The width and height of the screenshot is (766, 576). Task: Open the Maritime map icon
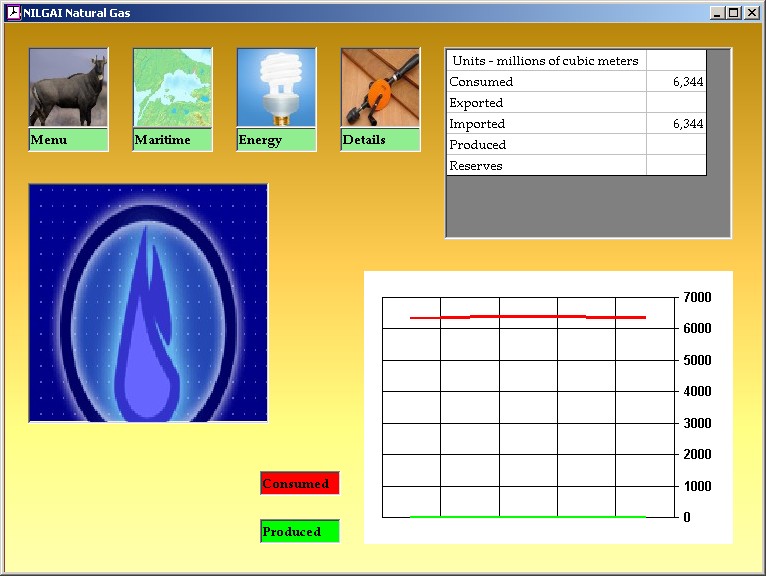coord(172,88)
